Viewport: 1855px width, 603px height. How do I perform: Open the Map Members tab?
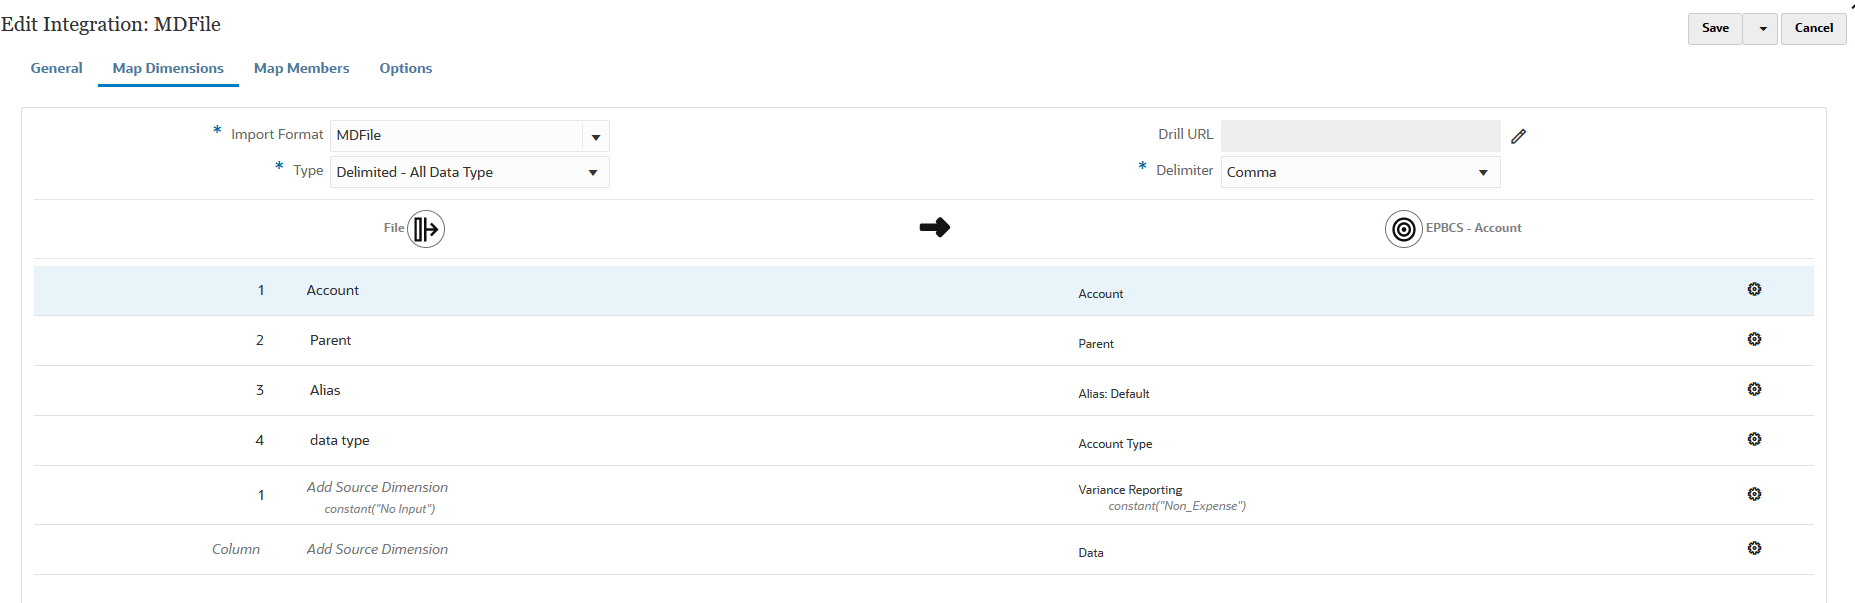[301, 68]
